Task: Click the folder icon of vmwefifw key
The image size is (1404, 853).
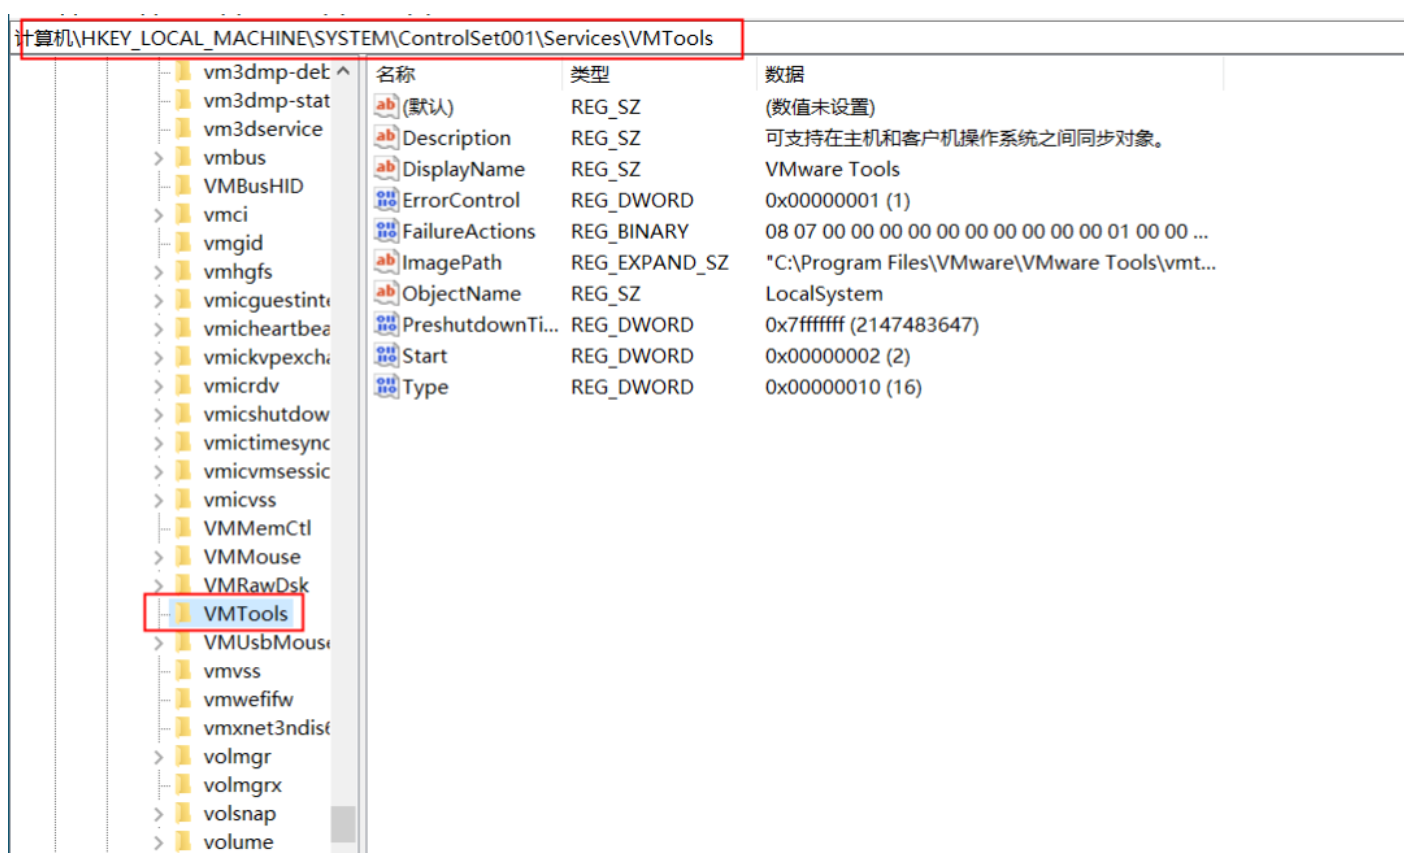Action: point(183,699)
